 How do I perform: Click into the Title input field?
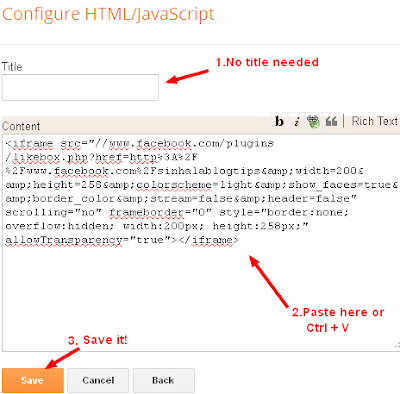pos(80,87)
